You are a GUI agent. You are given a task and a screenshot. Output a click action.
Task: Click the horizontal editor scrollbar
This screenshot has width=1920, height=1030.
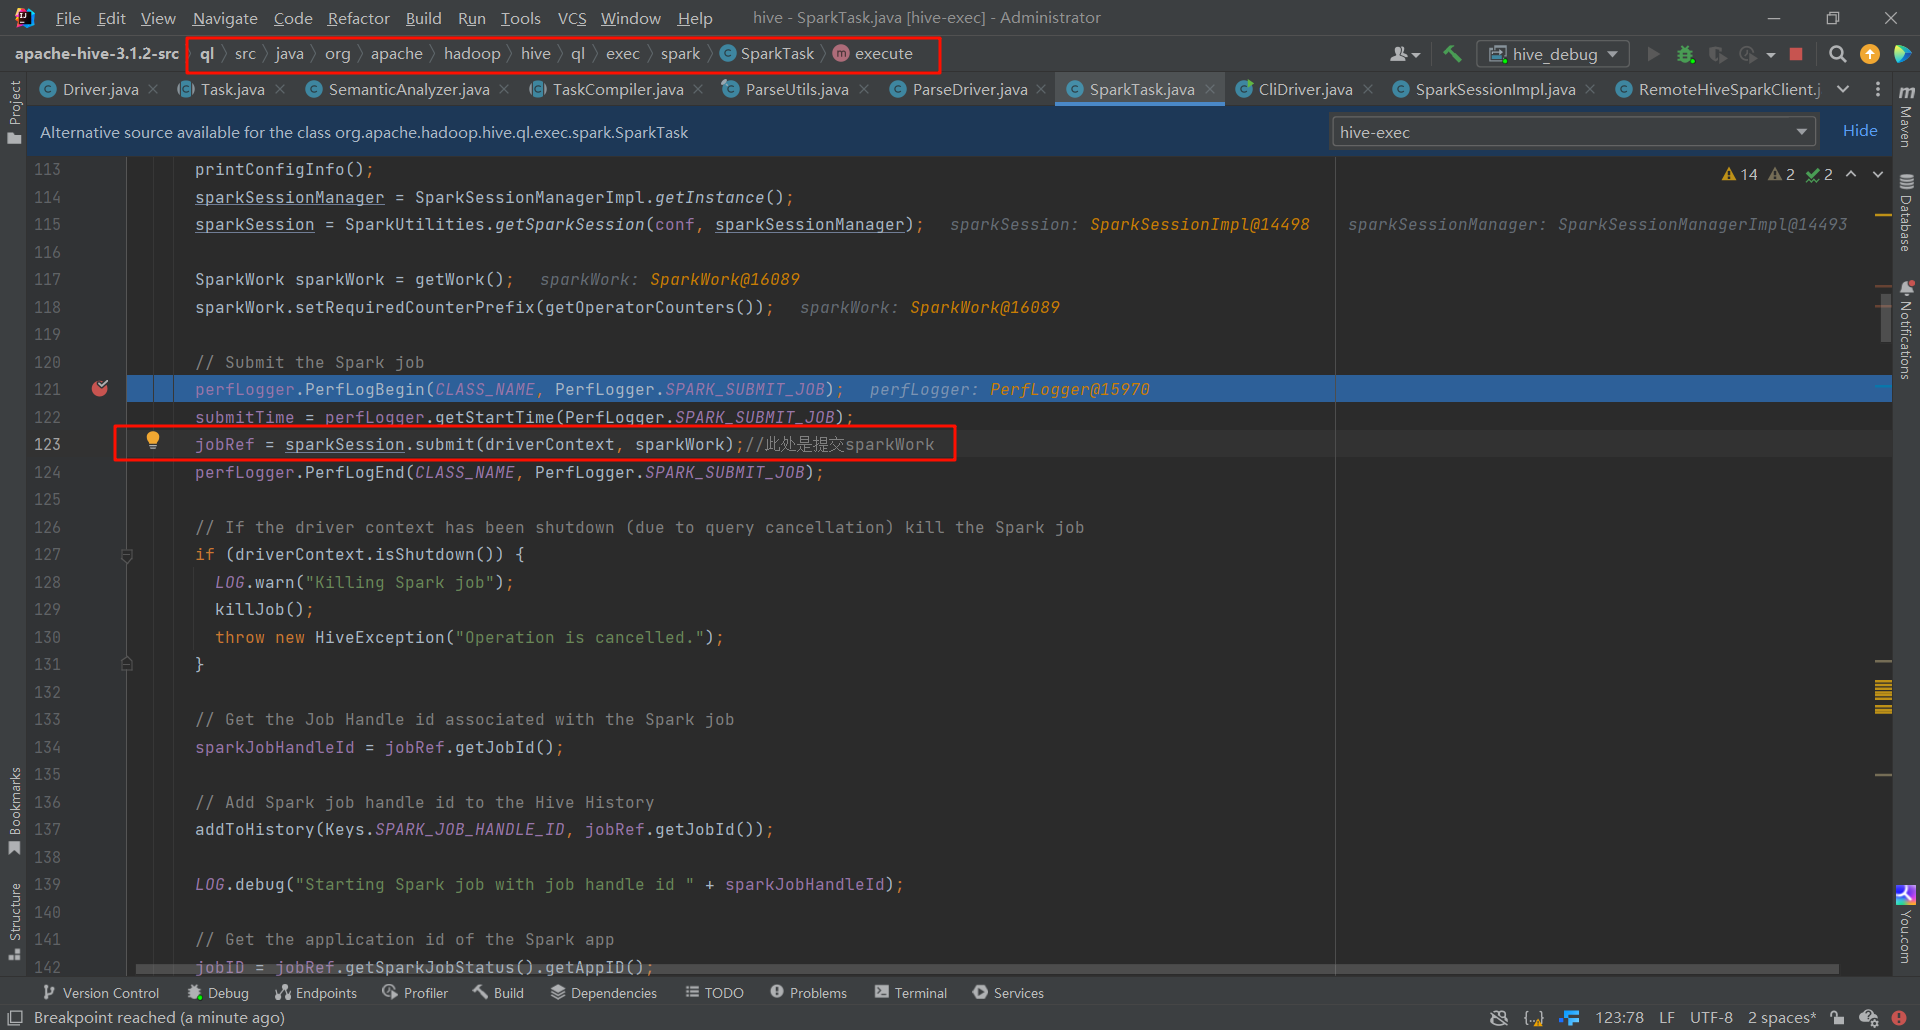coord(987,969)
